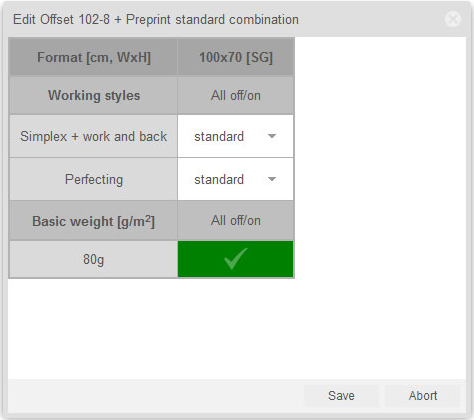Screen dimensions: 474x420
Task: Open the Perfecting standard dropdown
Action: 236,179
